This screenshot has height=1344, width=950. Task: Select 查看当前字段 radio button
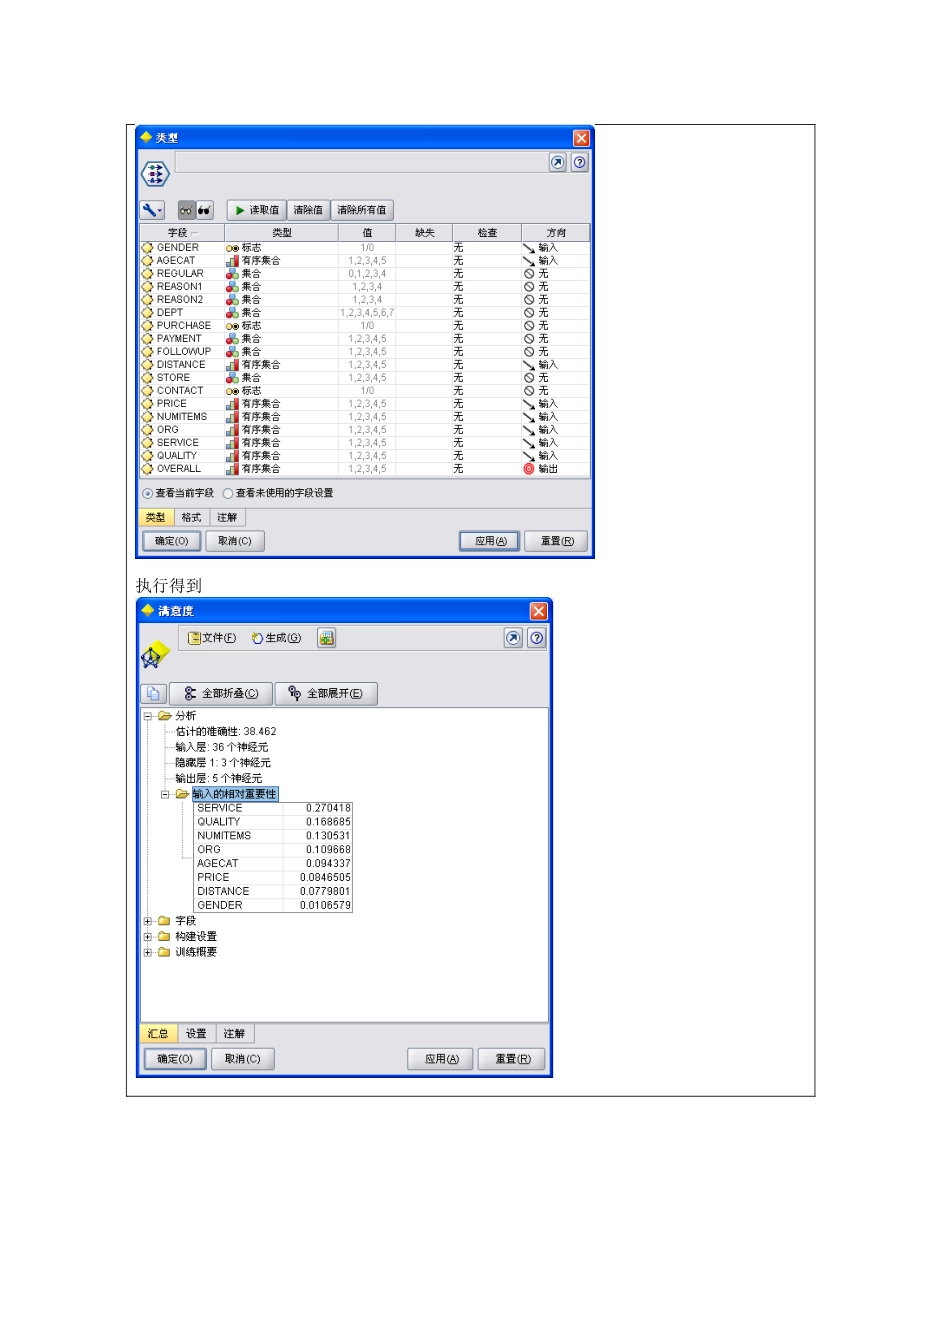tap(148, 493)
